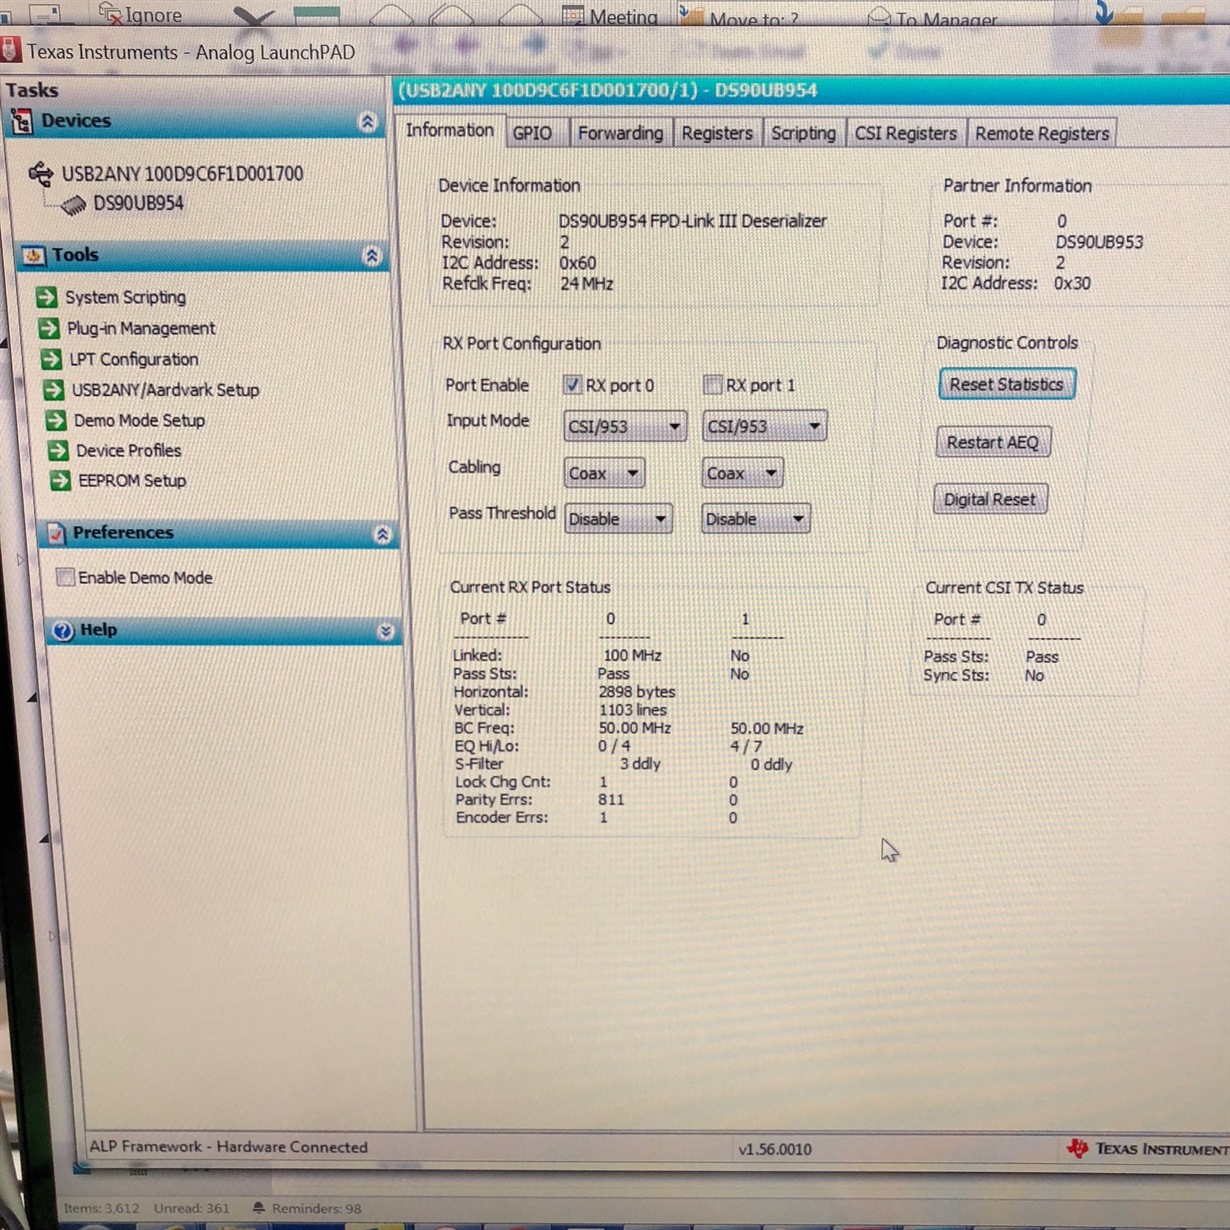Open the Forwarding tab

[x=620, y=133]
